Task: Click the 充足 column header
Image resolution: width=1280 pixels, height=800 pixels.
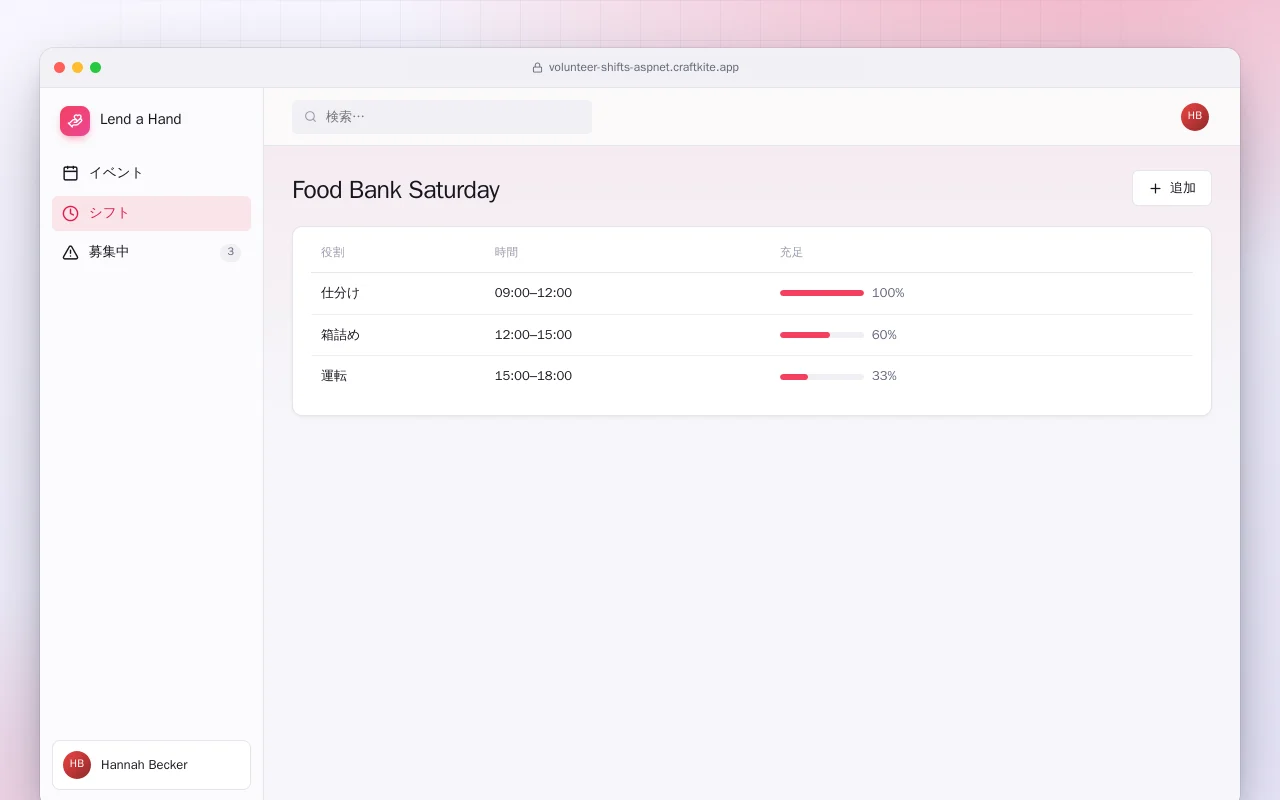Action: click(792, 252)
